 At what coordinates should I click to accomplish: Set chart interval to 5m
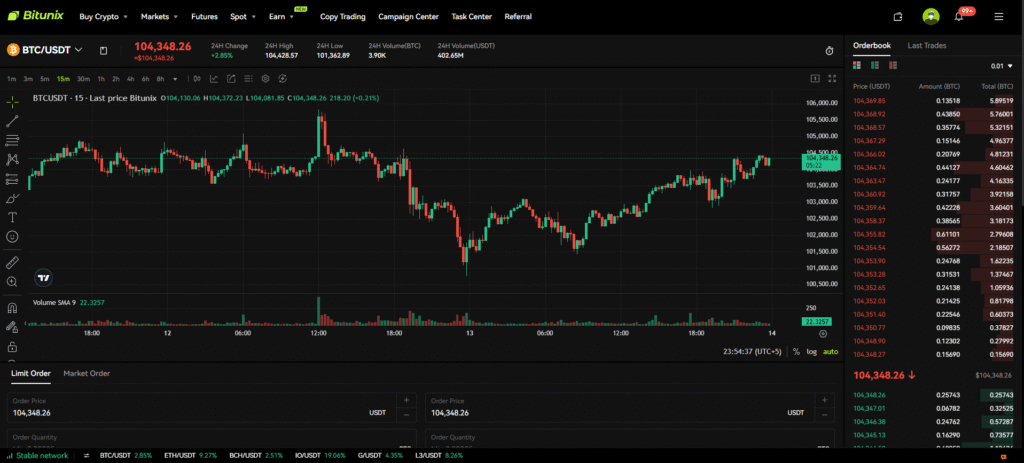click(x=44, y=79)
